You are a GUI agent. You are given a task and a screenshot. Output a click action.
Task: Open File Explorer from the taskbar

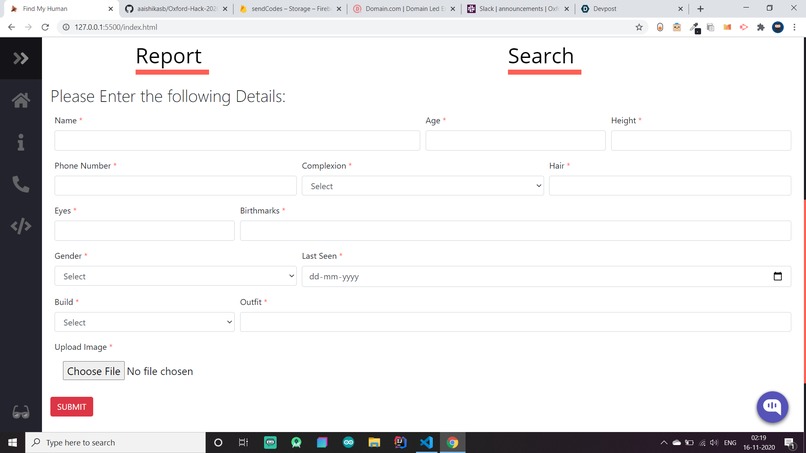pyautogui.click(x=374, y=442)
